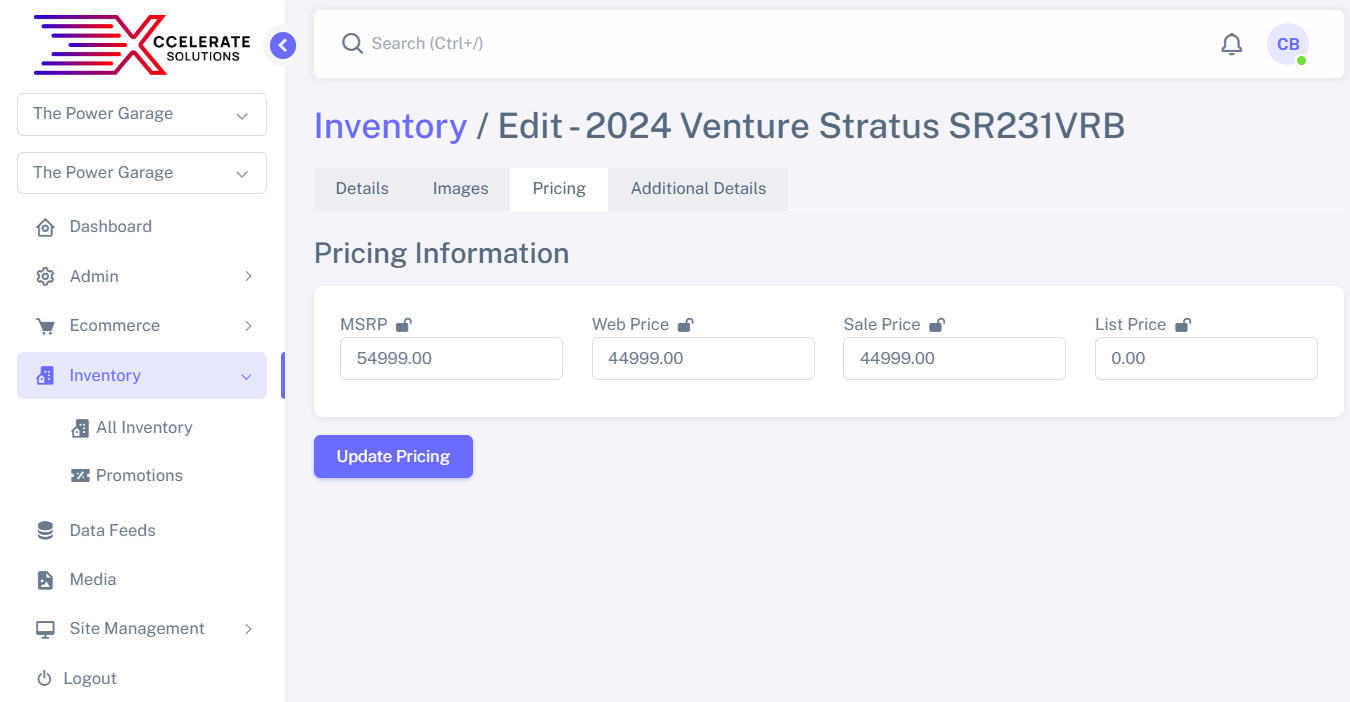Collapse sidebar with the arrow button
Viewport: 1350px width, 702px height.
click(x=283, y=45)
